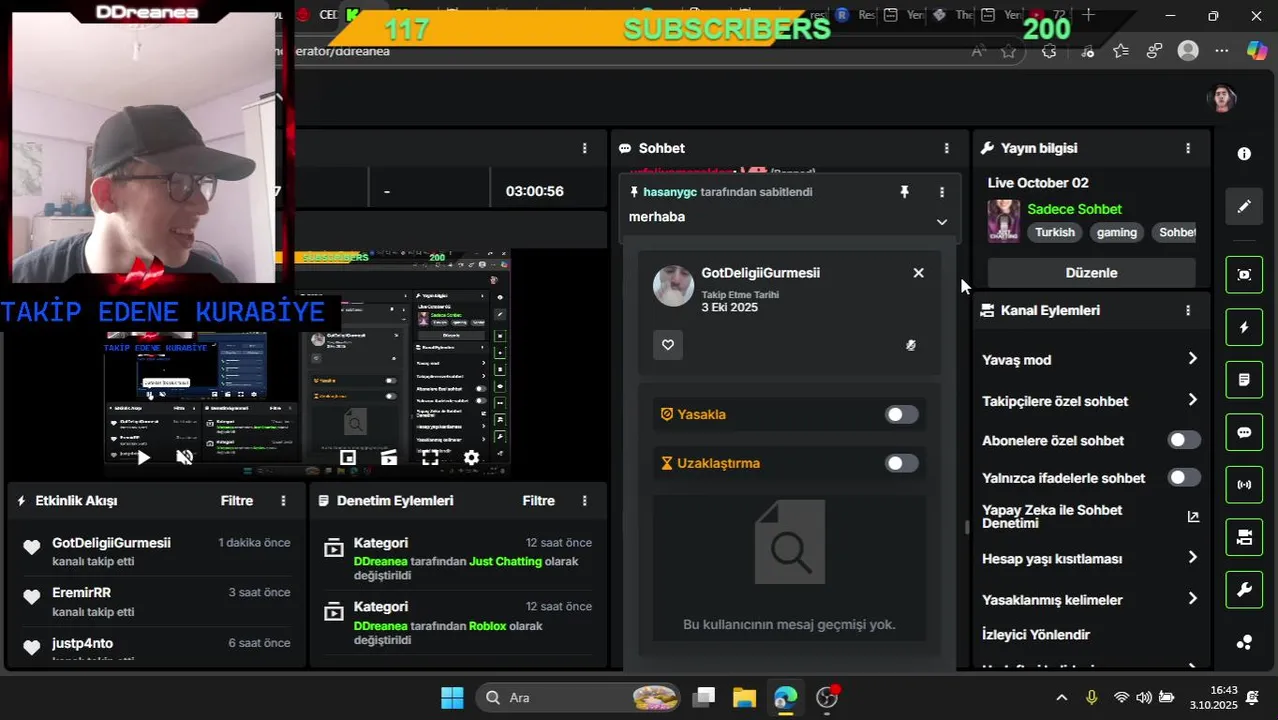The width and height of the screenshot is (1278, 720).
Task: Toggle the lightning activity feed panel icon
Action: tap(1244, 327)
